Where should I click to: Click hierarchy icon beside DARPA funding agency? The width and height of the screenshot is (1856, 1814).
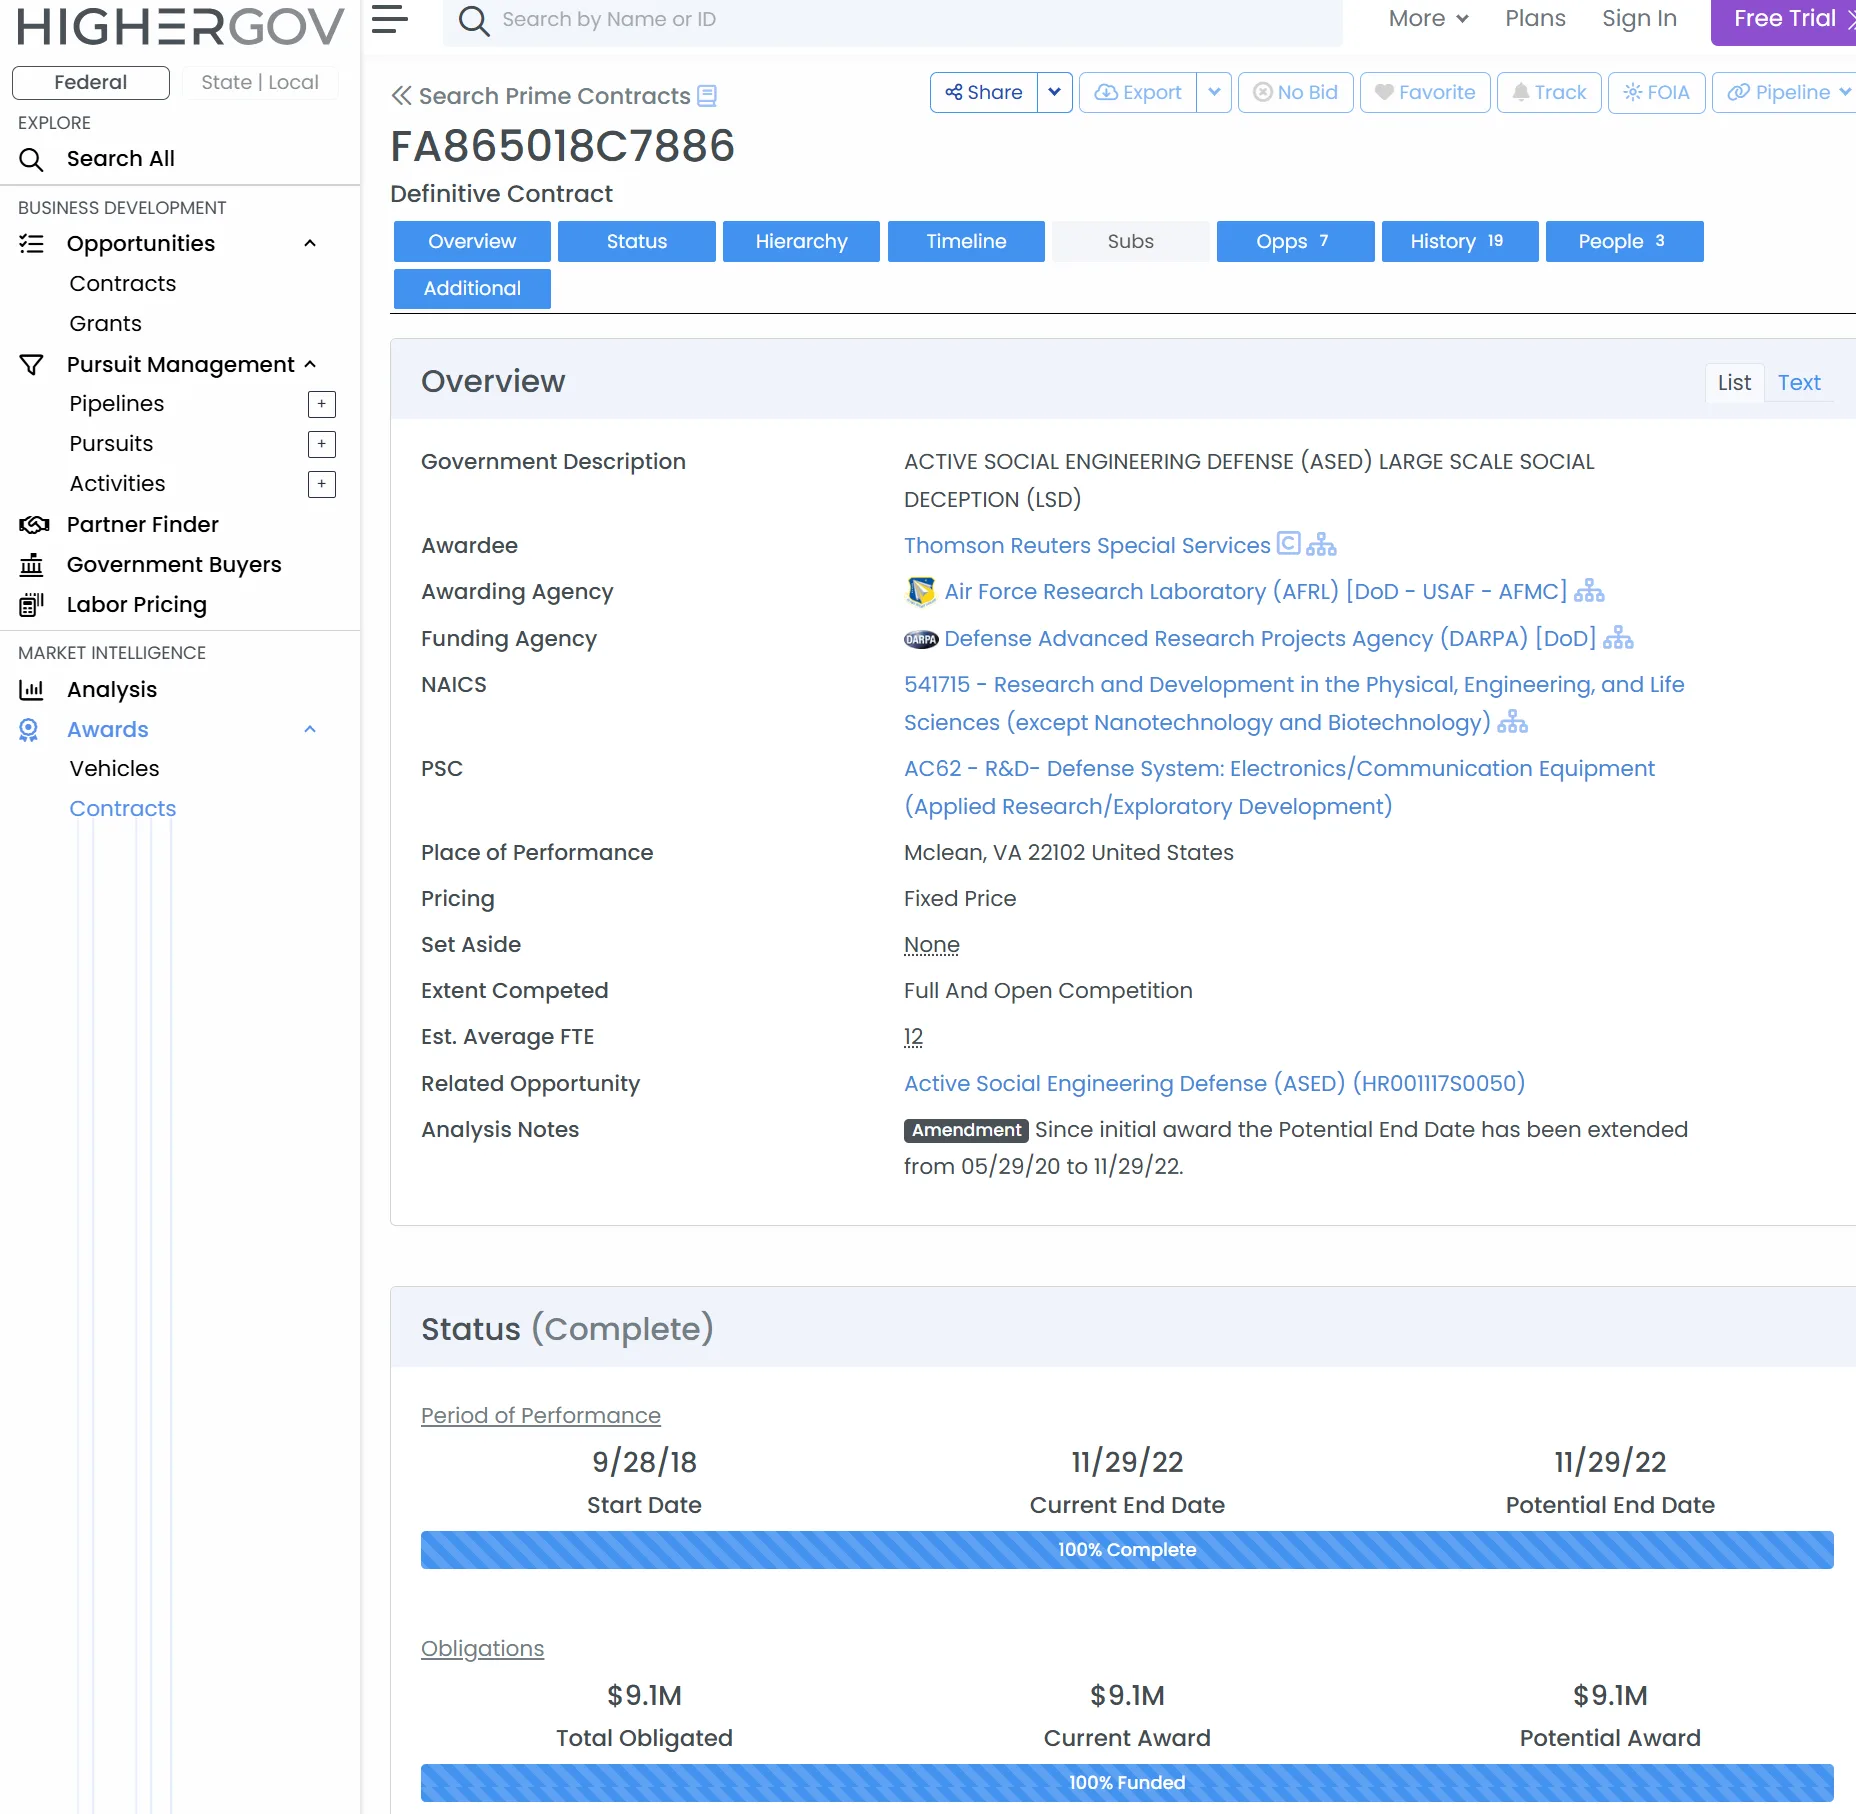tap(1617, 639)
